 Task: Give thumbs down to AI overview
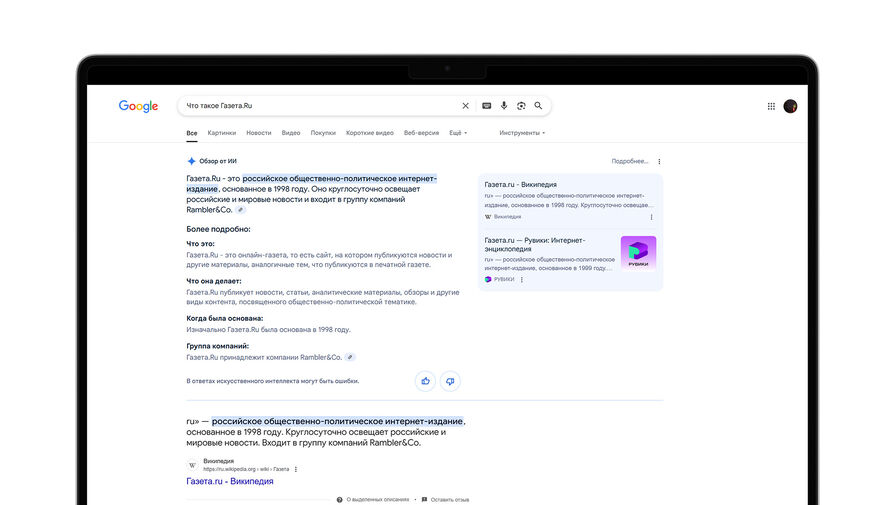(450, 381)
